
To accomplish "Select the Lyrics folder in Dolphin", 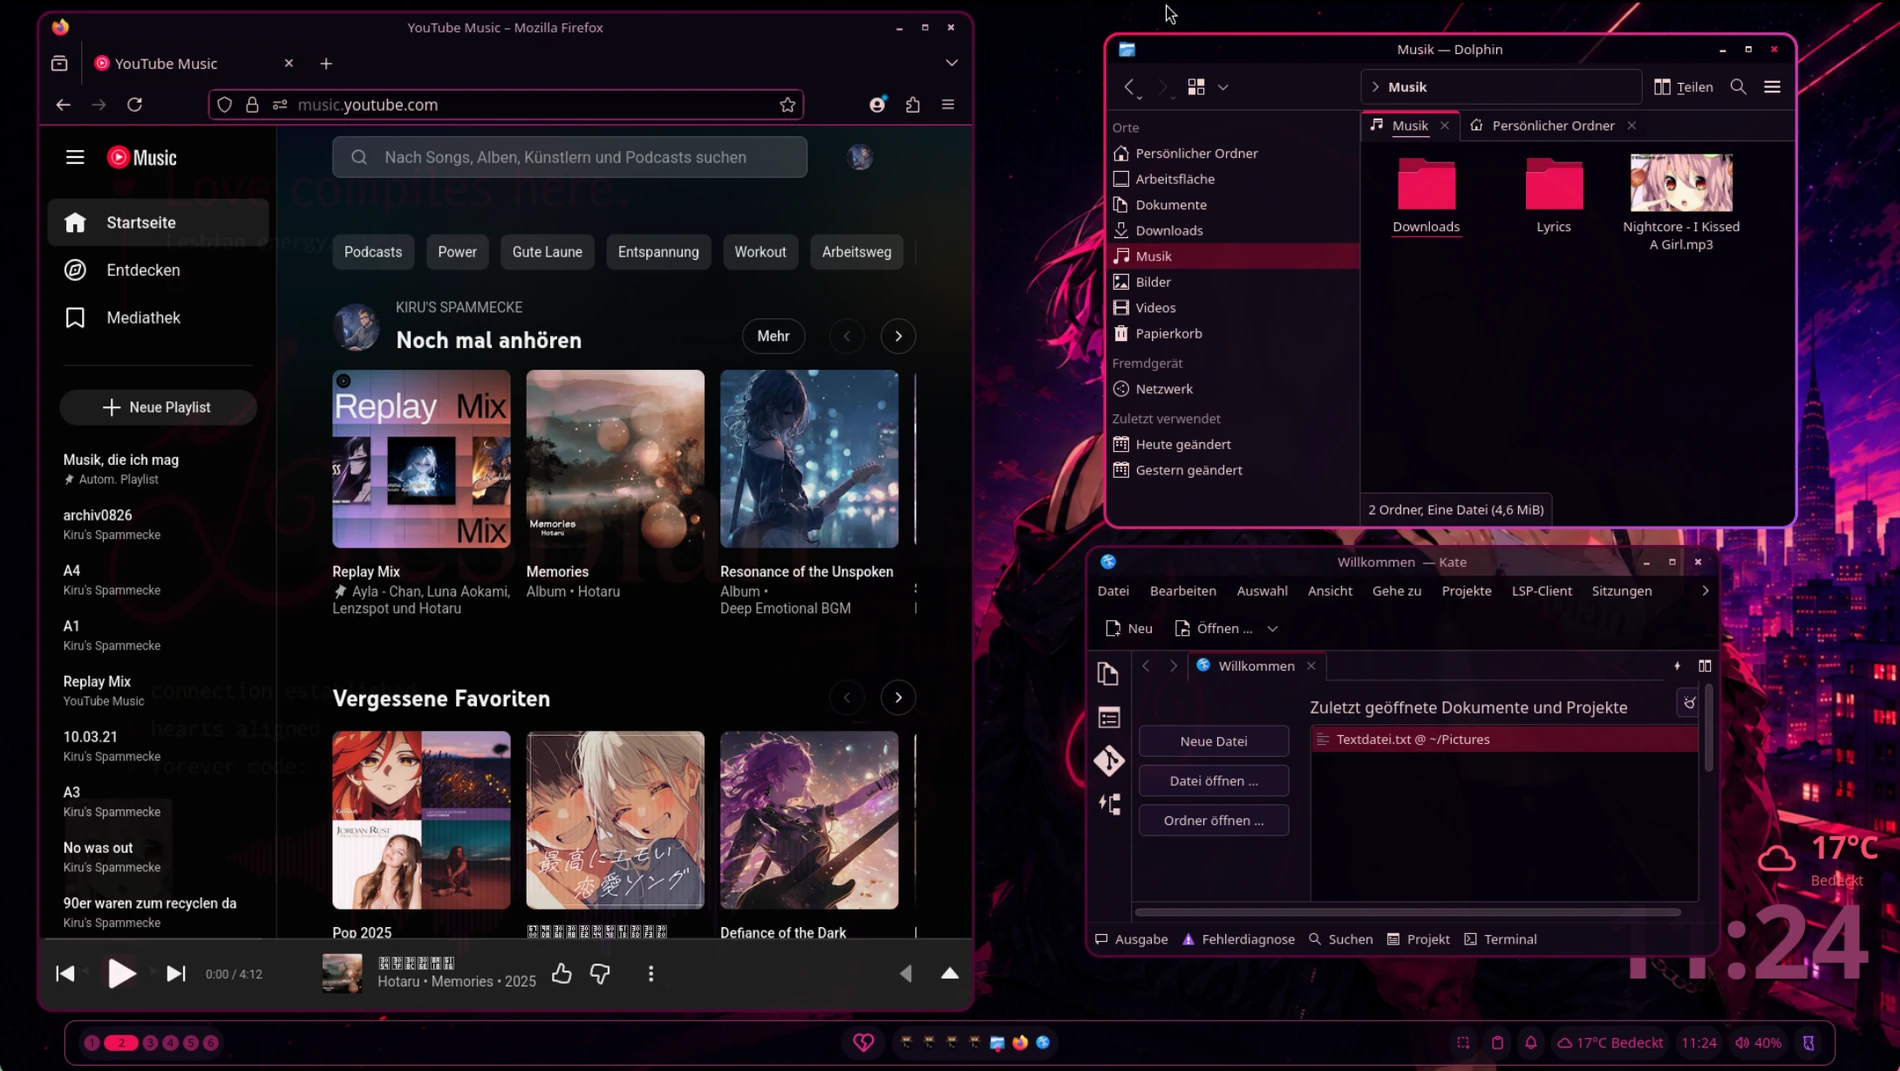I will click(1554, 196).
